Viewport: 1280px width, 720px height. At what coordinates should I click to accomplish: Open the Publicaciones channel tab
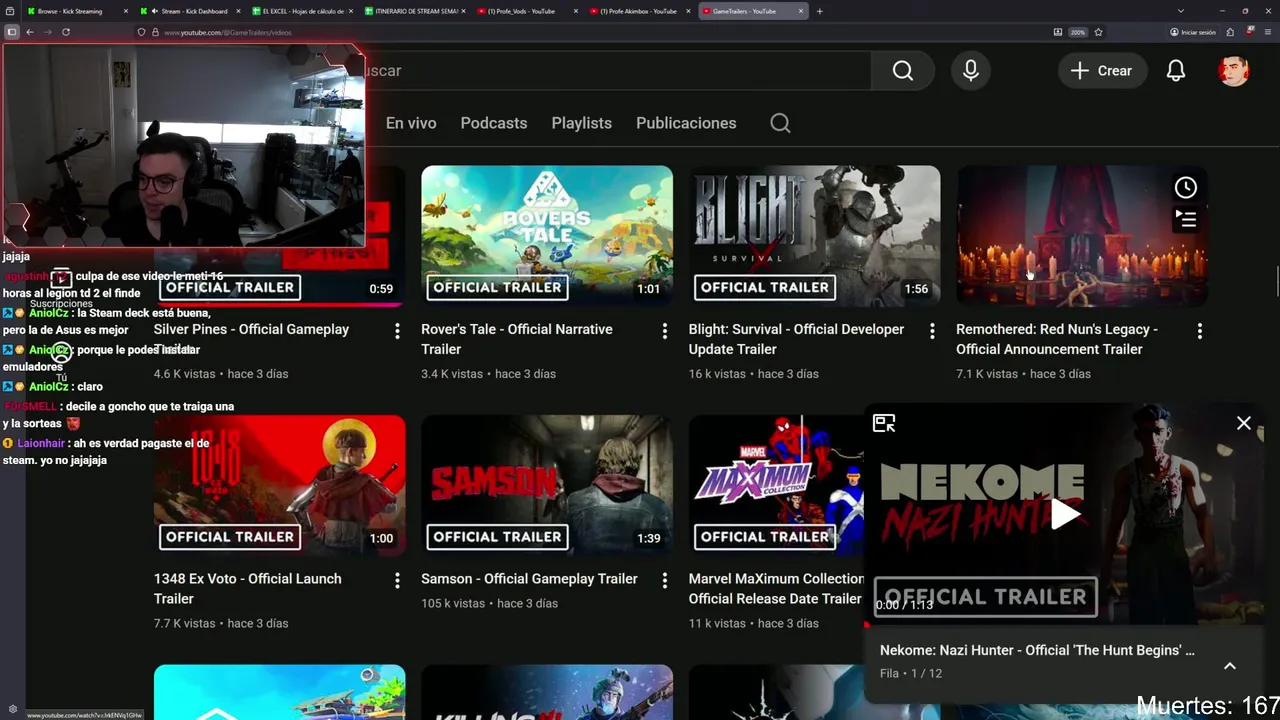coord(686,123)
